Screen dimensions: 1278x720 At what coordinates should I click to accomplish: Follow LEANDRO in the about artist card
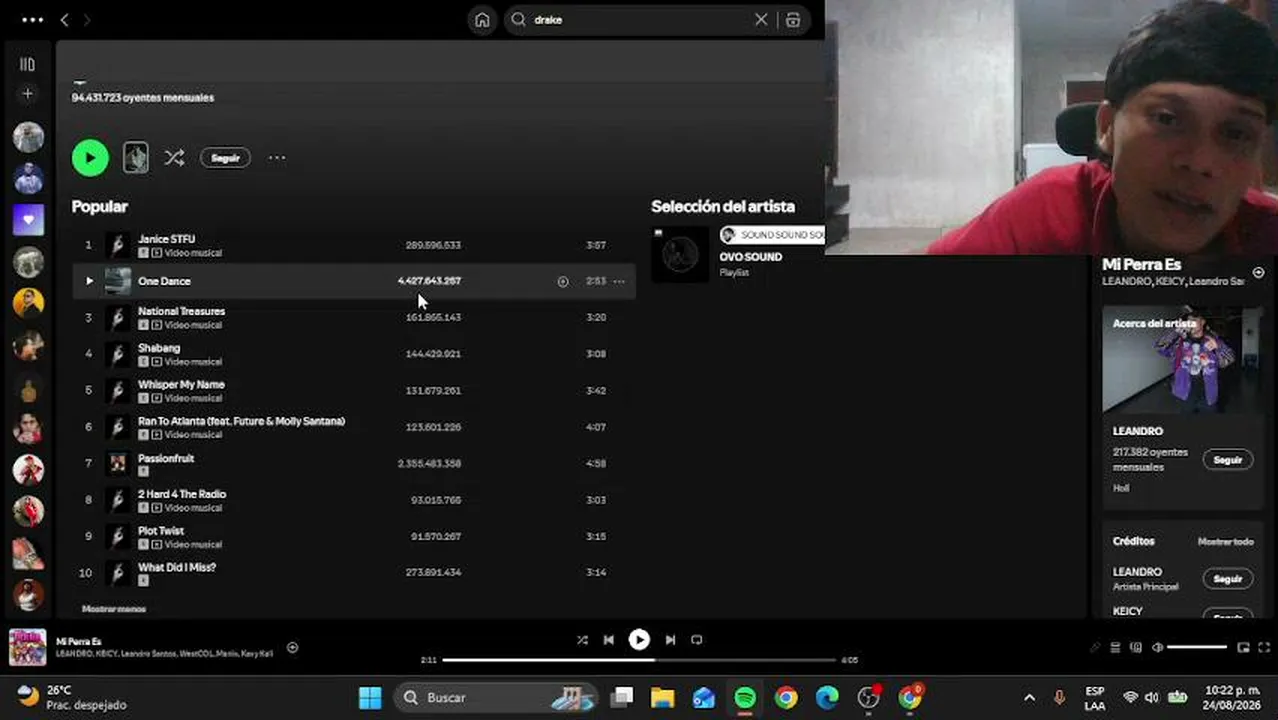(1228, 460)
